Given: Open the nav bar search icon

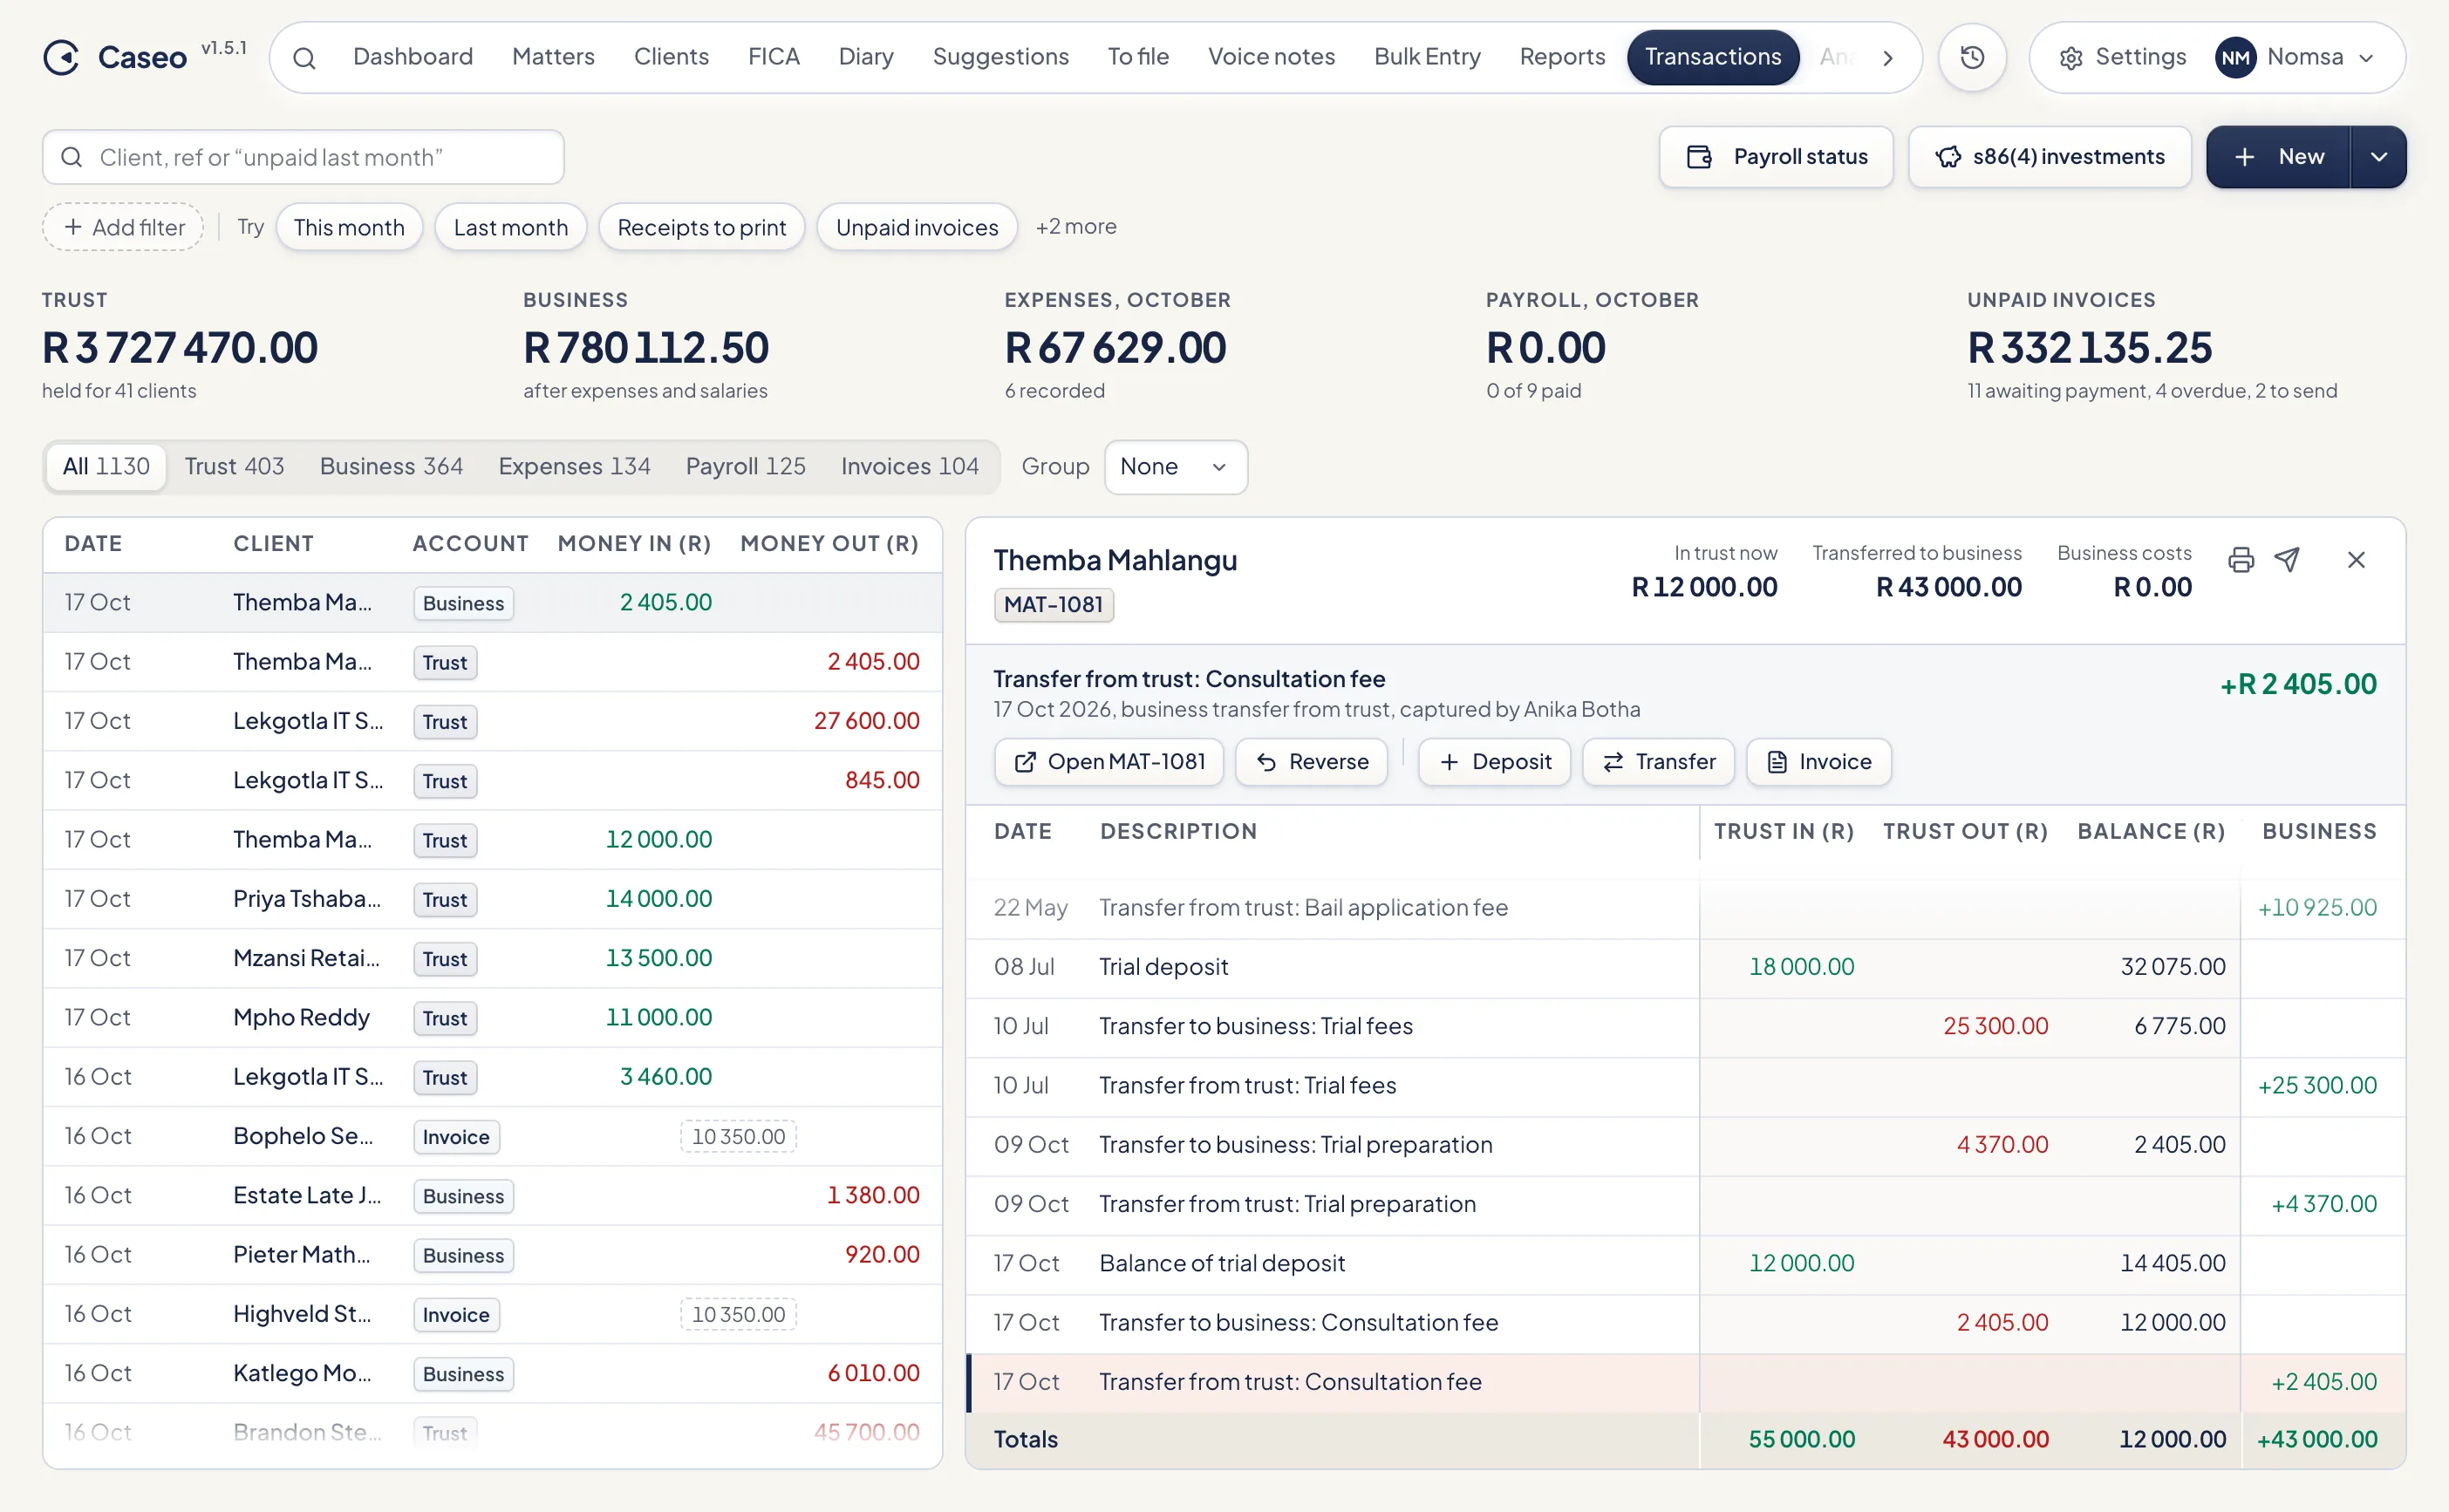Looking at the screenshot, I should click(304, 58).
